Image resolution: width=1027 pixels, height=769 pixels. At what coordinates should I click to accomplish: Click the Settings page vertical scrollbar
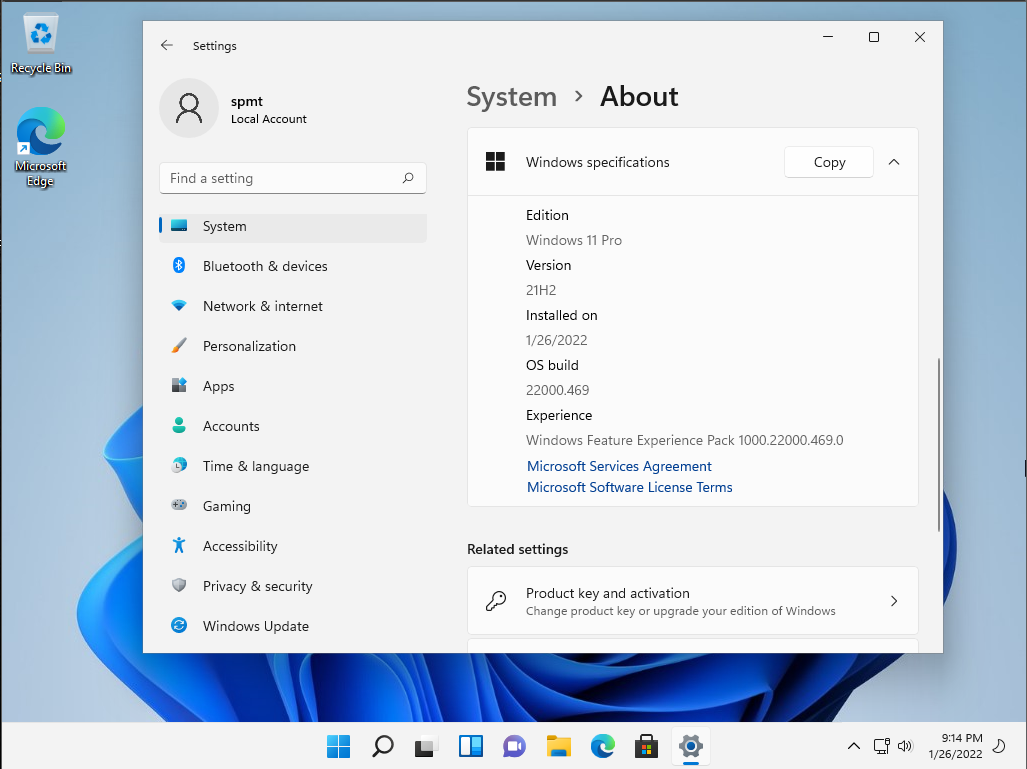939,445
